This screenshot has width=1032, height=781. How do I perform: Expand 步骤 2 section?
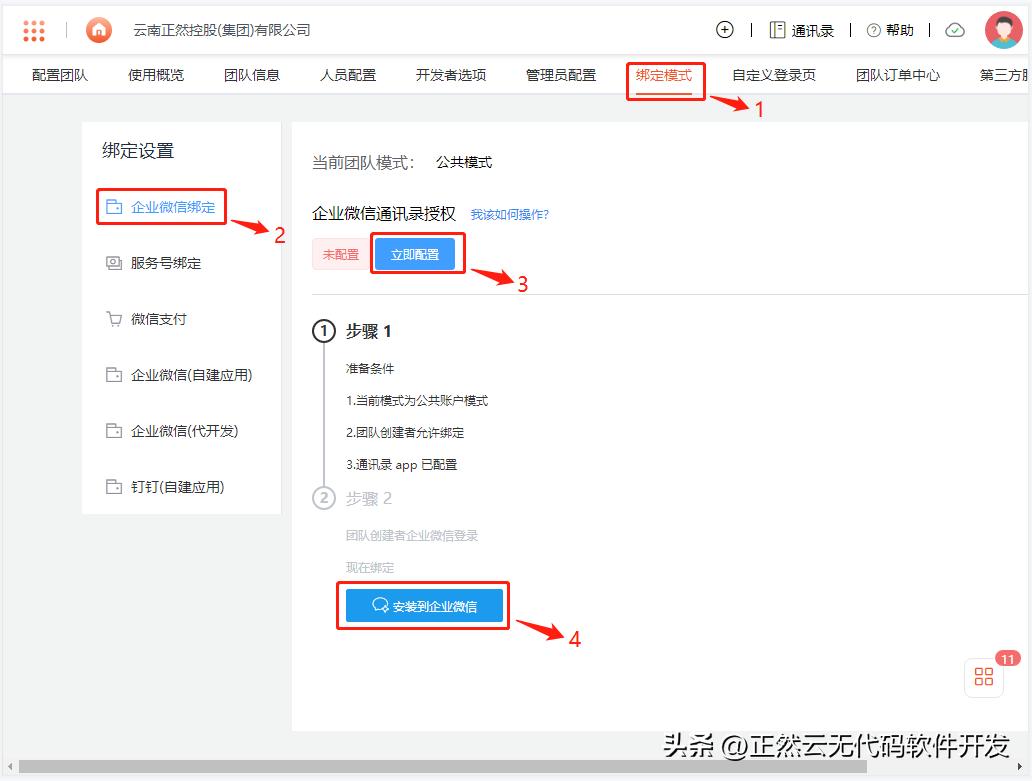(x=370, y=498)
